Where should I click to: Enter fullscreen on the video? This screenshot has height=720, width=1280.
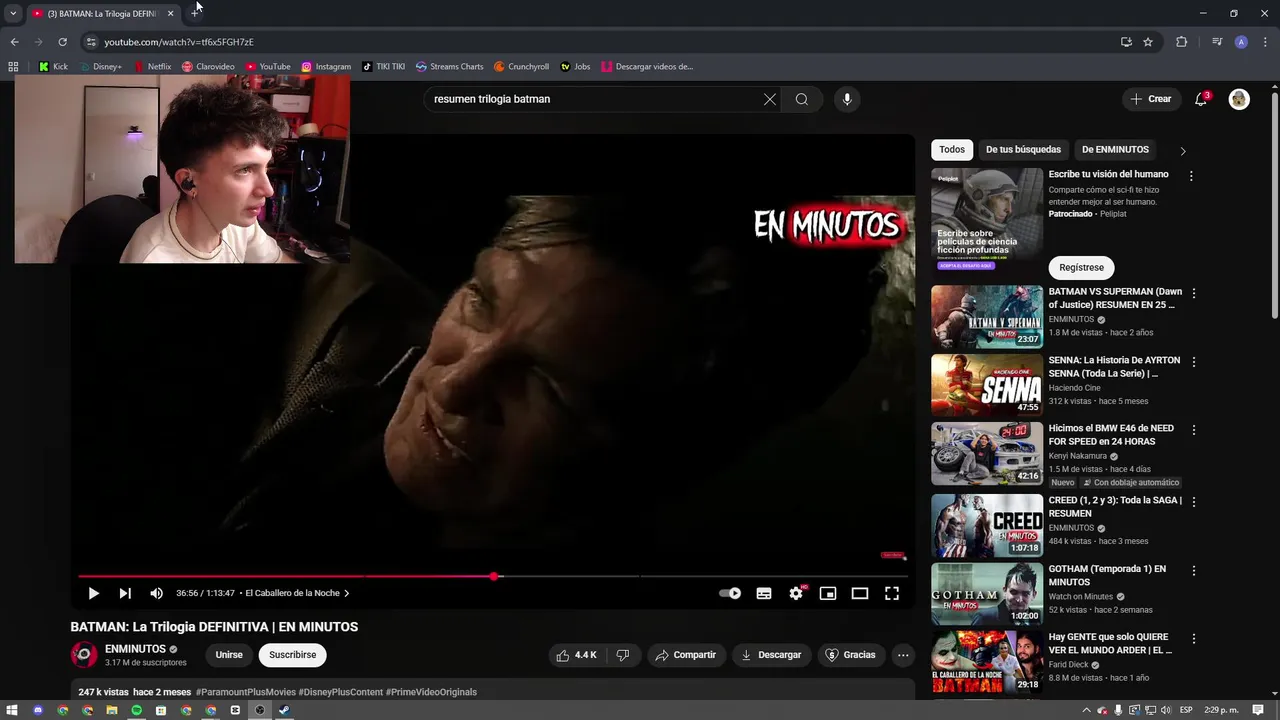pyautogui.click(x=892, y=593)
